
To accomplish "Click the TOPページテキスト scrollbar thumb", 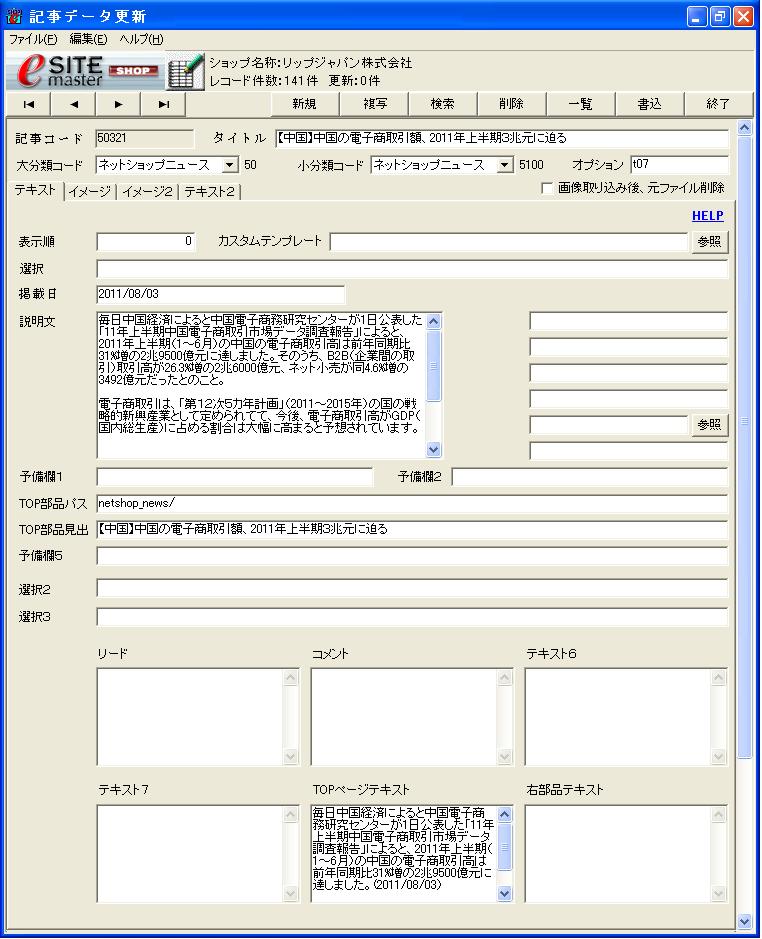I will pyautogui.click(x=504, y=847).
